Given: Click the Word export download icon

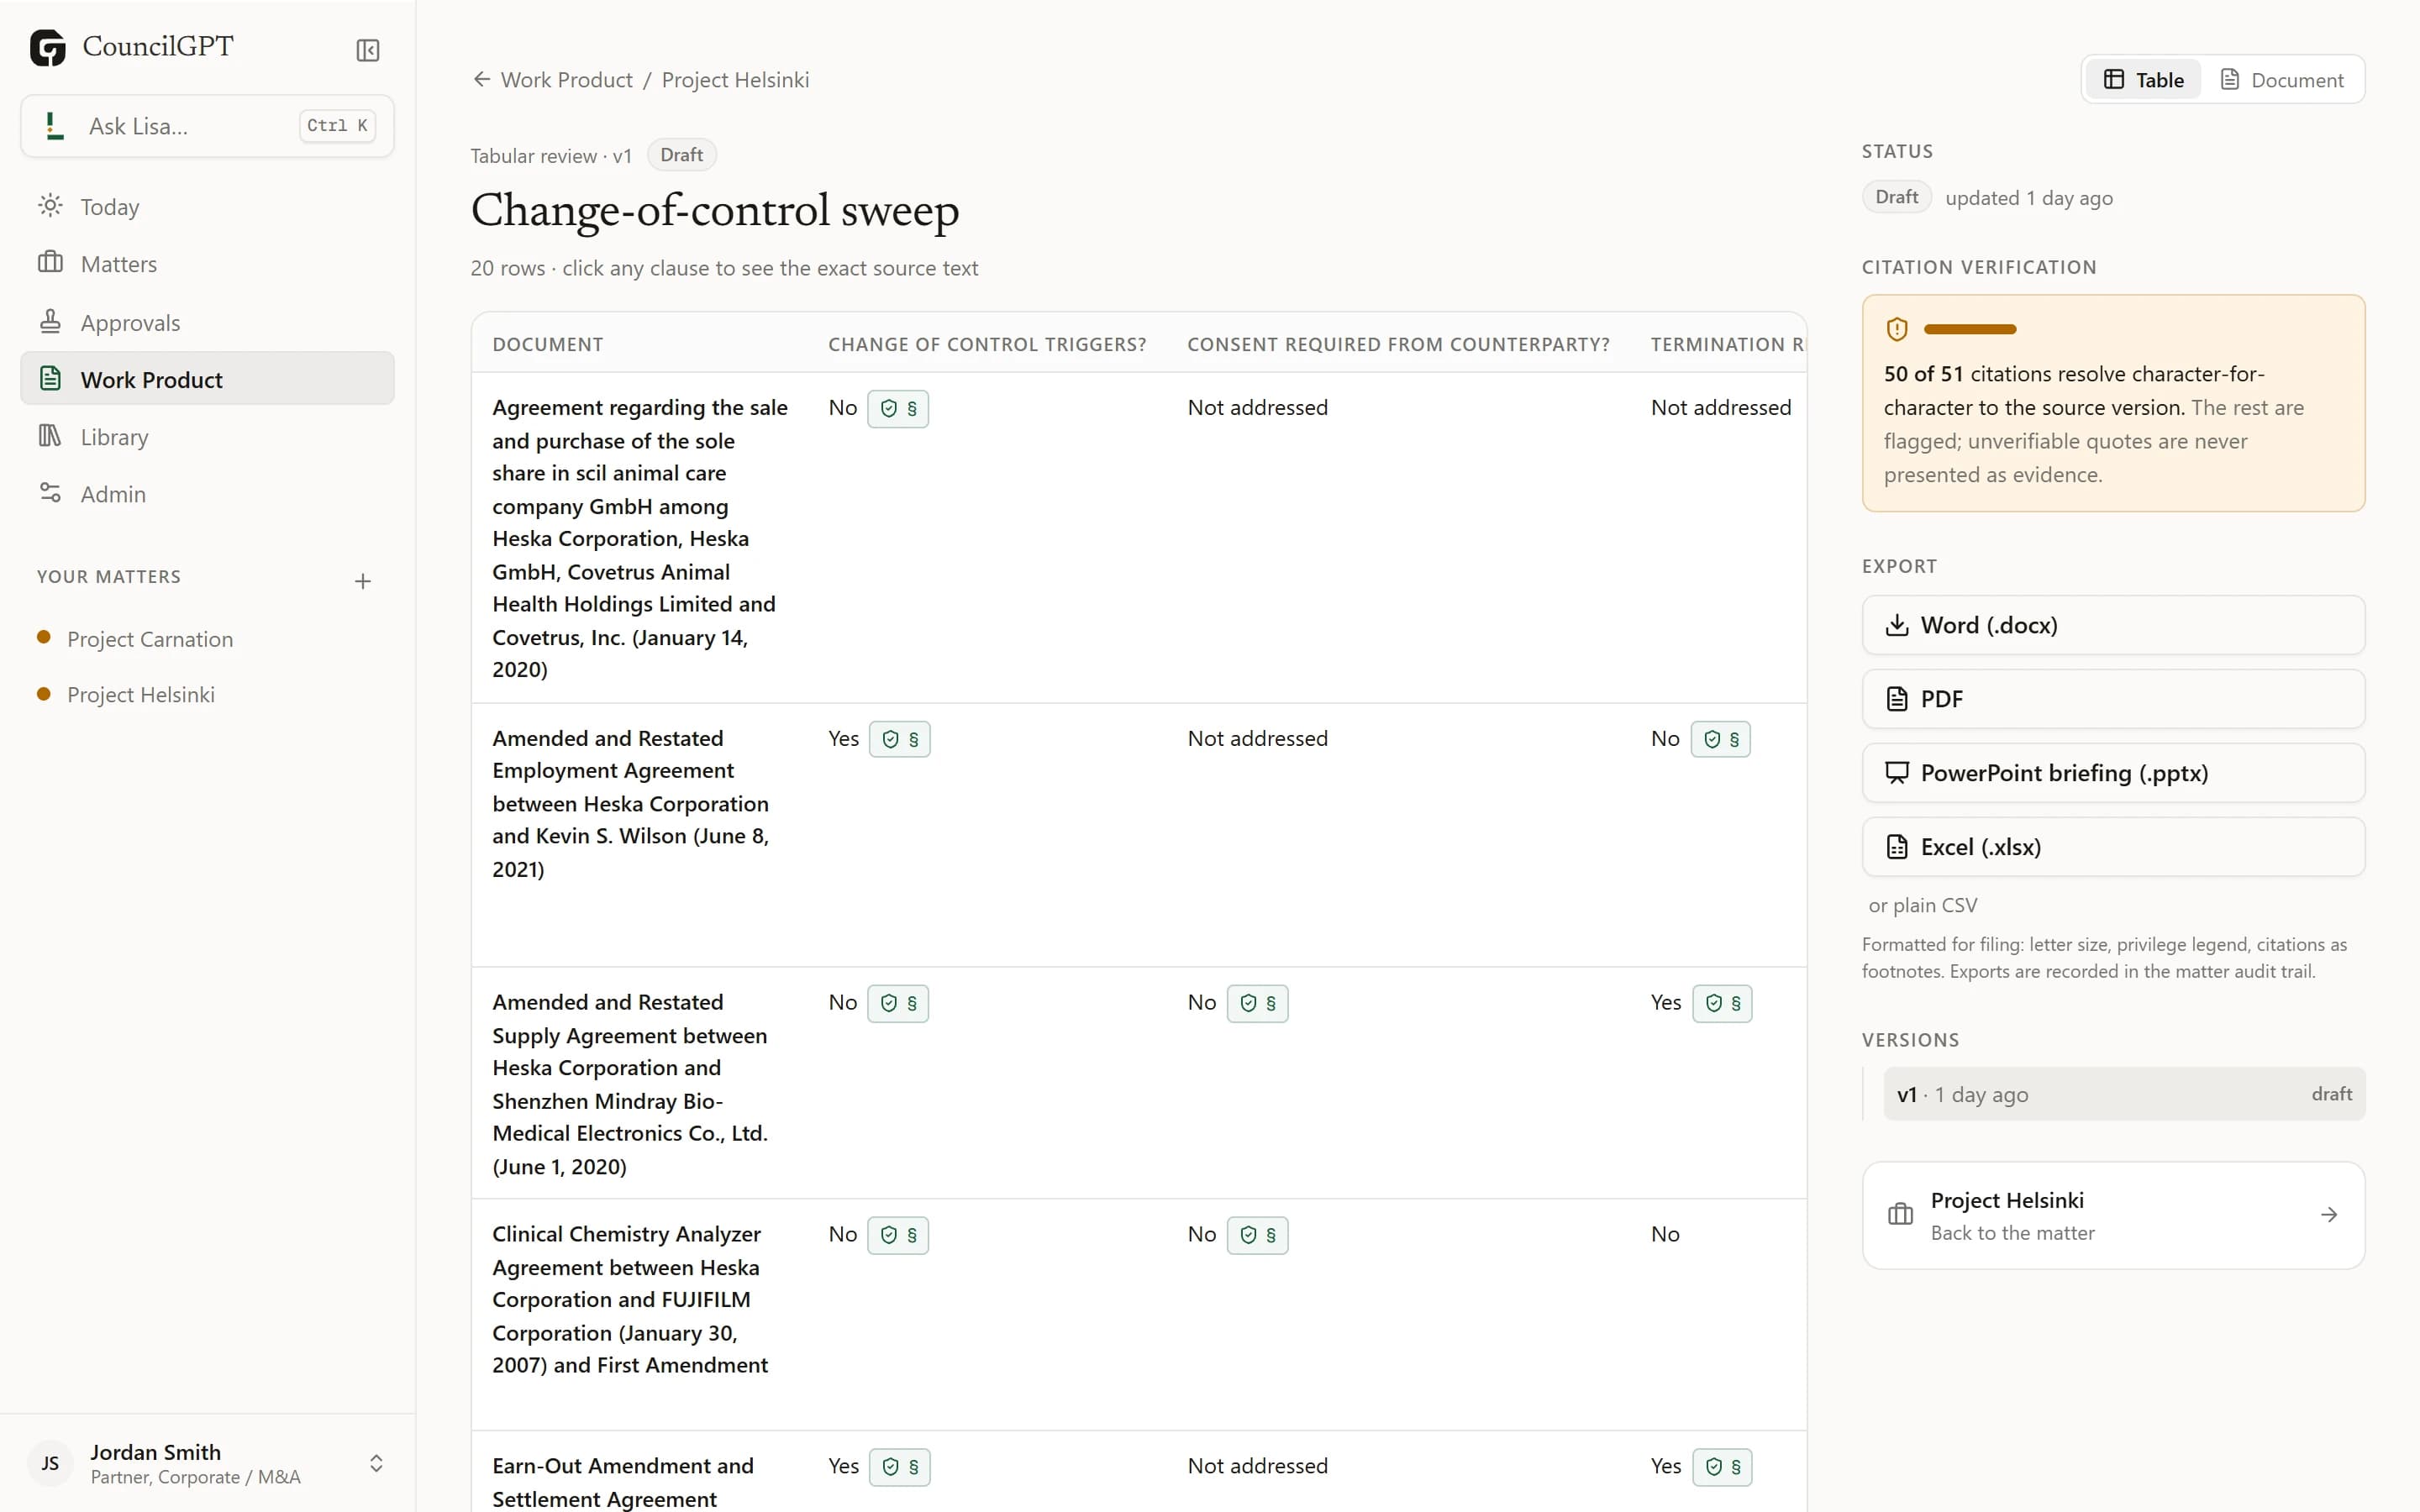Looking at the screenshot, I should click(x=1896, y=625).
